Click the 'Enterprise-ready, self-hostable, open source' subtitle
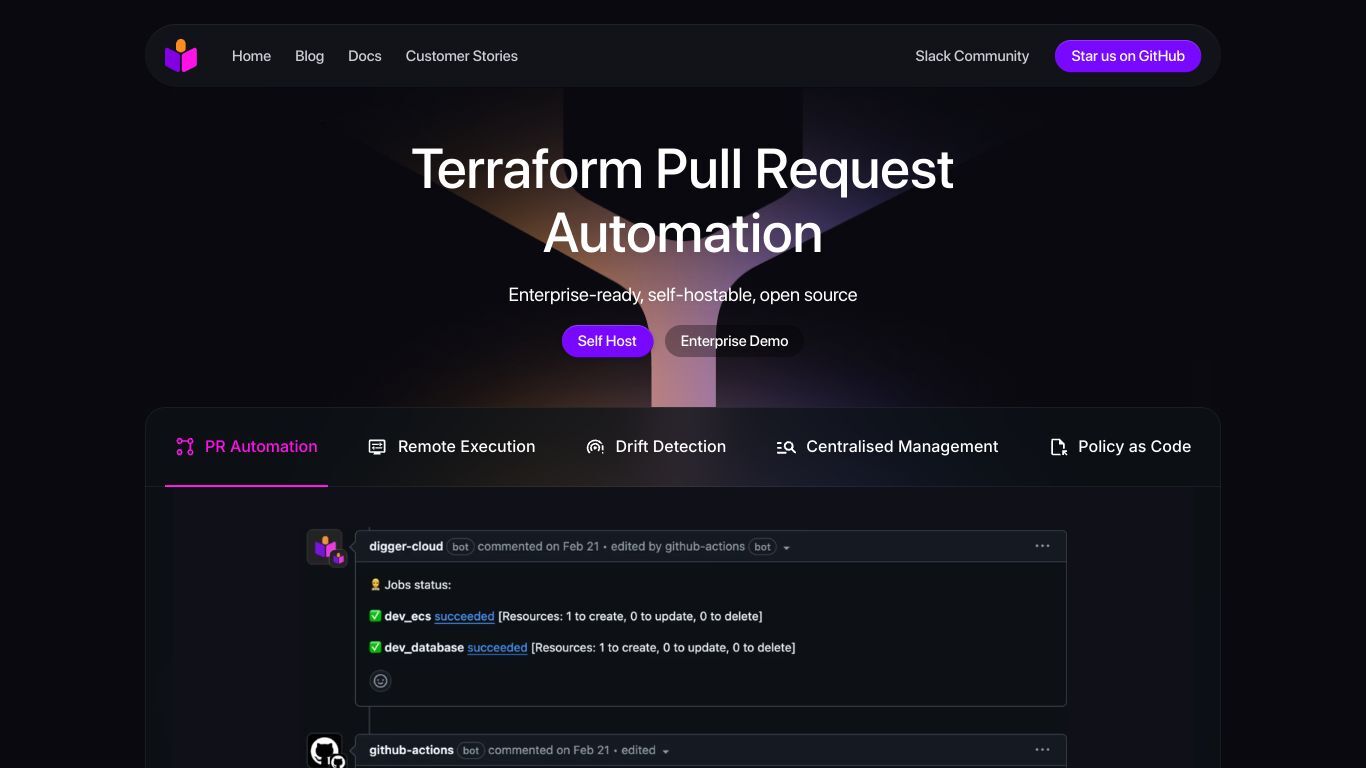This screenshot has width=1366, height=768. pyautogui.click(x=683, y=295)
